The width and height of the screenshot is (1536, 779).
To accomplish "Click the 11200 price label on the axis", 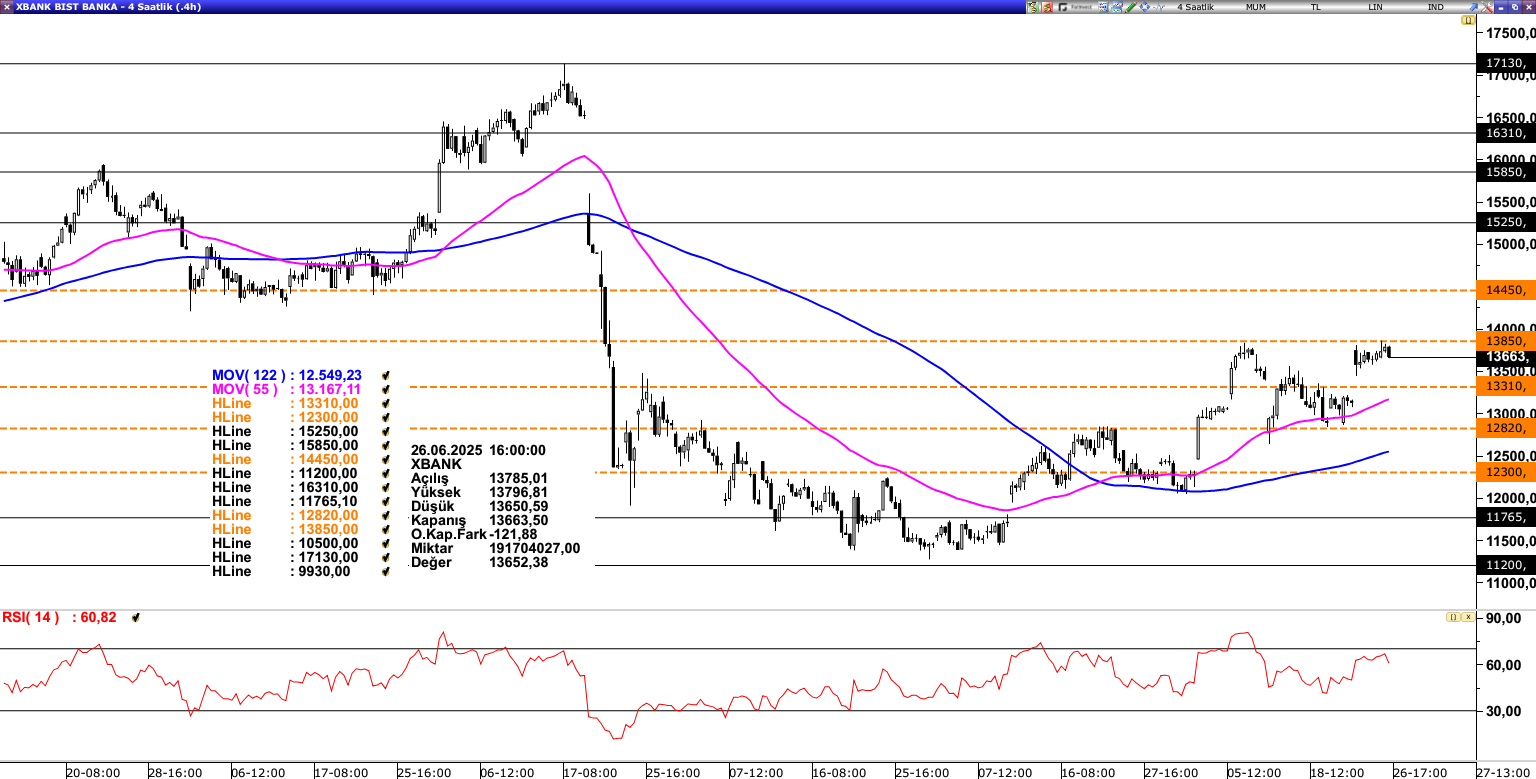I will pyautogui.click(x=1505, y=565).
